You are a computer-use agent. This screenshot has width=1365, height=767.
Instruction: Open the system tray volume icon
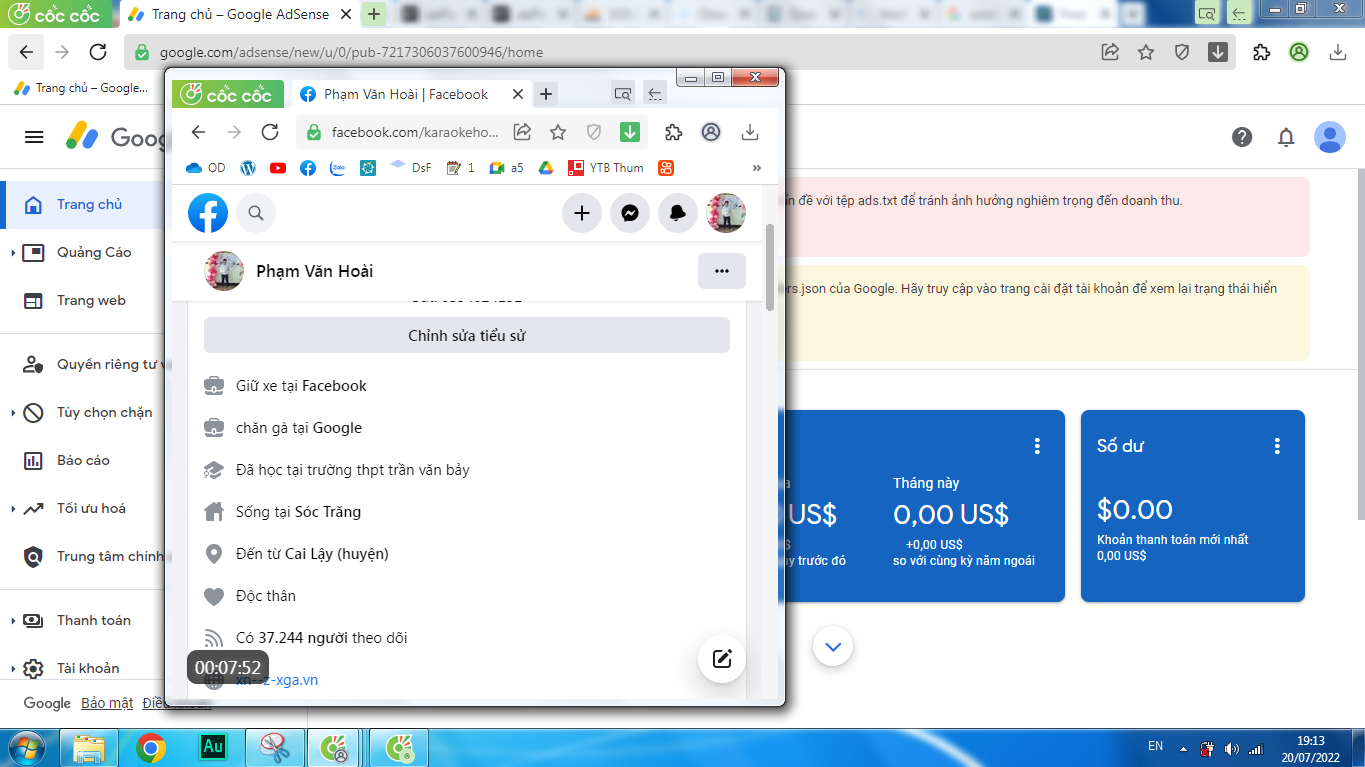click(1231, 748)
